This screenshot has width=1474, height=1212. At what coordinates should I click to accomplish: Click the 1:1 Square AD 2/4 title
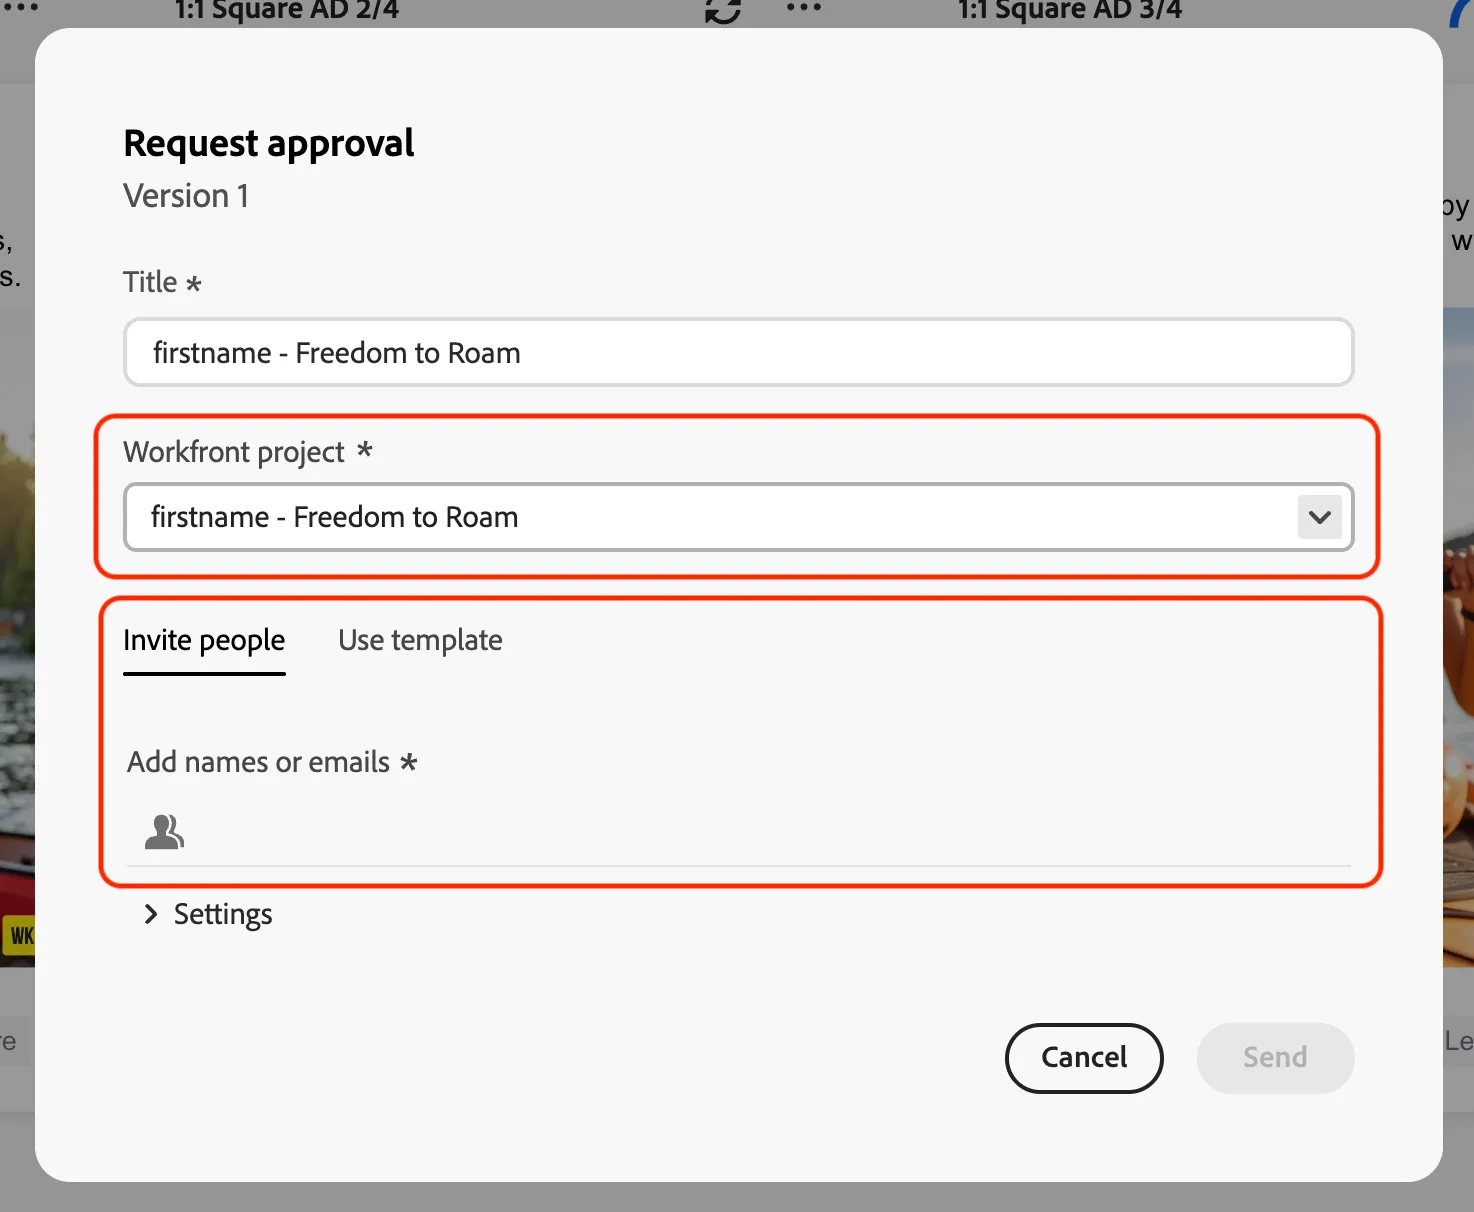(x=287, y=11)
